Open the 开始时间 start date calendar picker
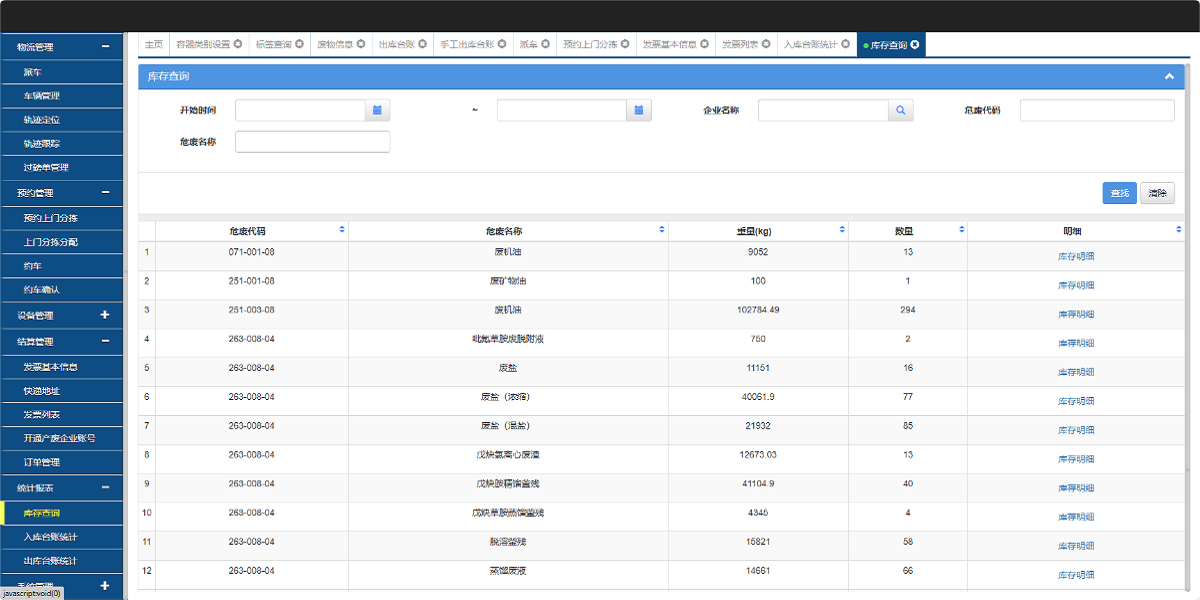This screenshot has width=1200, height=600. coord(377,110)
